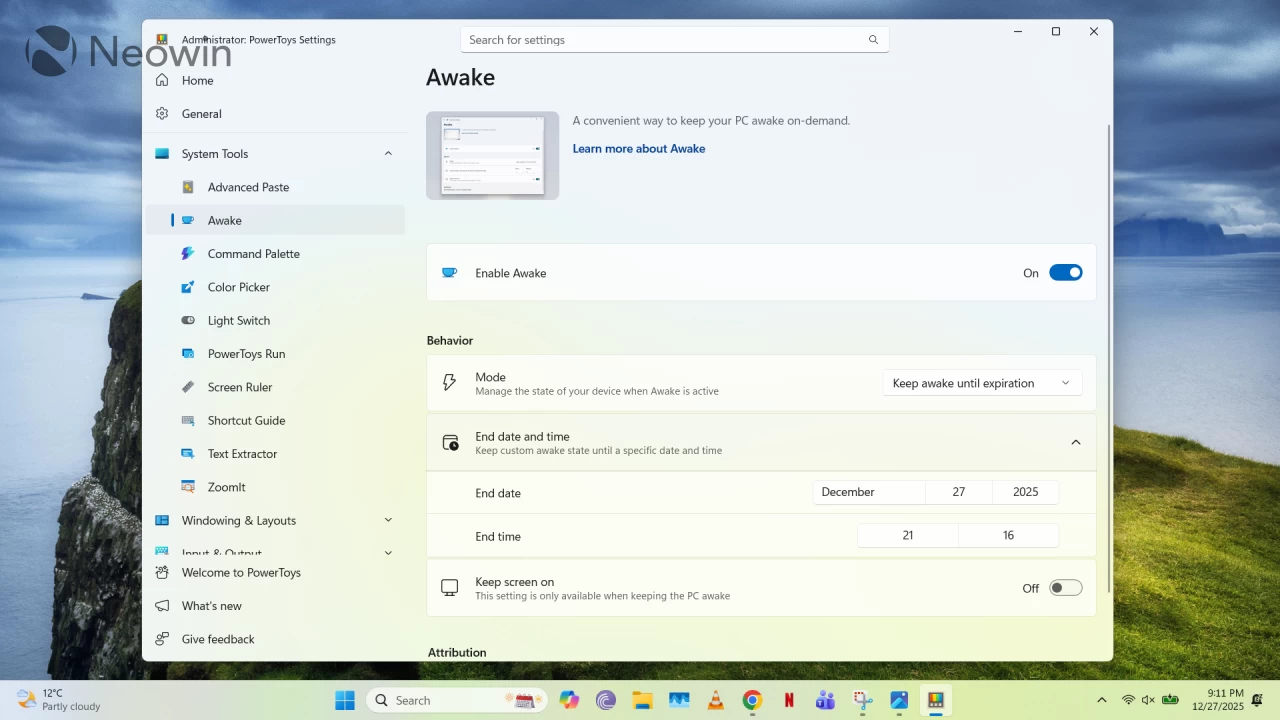Click the What's new megaphone icon
This screenshot has width=1280, height=720.
click(x=162, y=606)
